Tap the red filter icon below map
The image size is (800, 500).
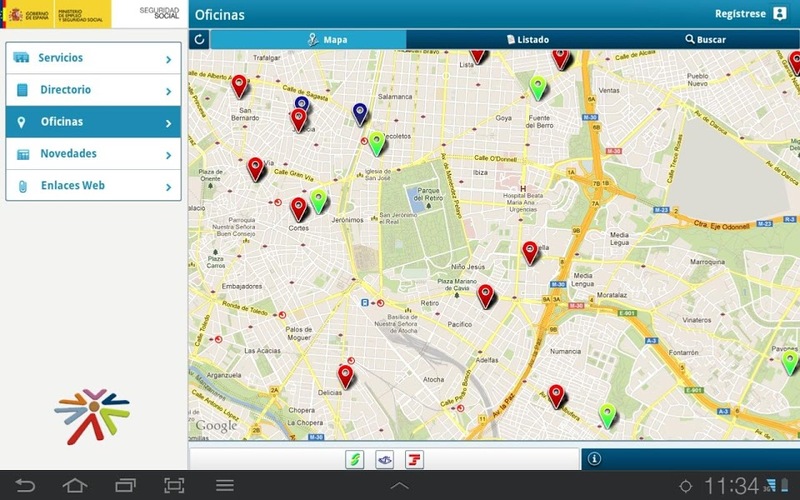click(414, 459)
